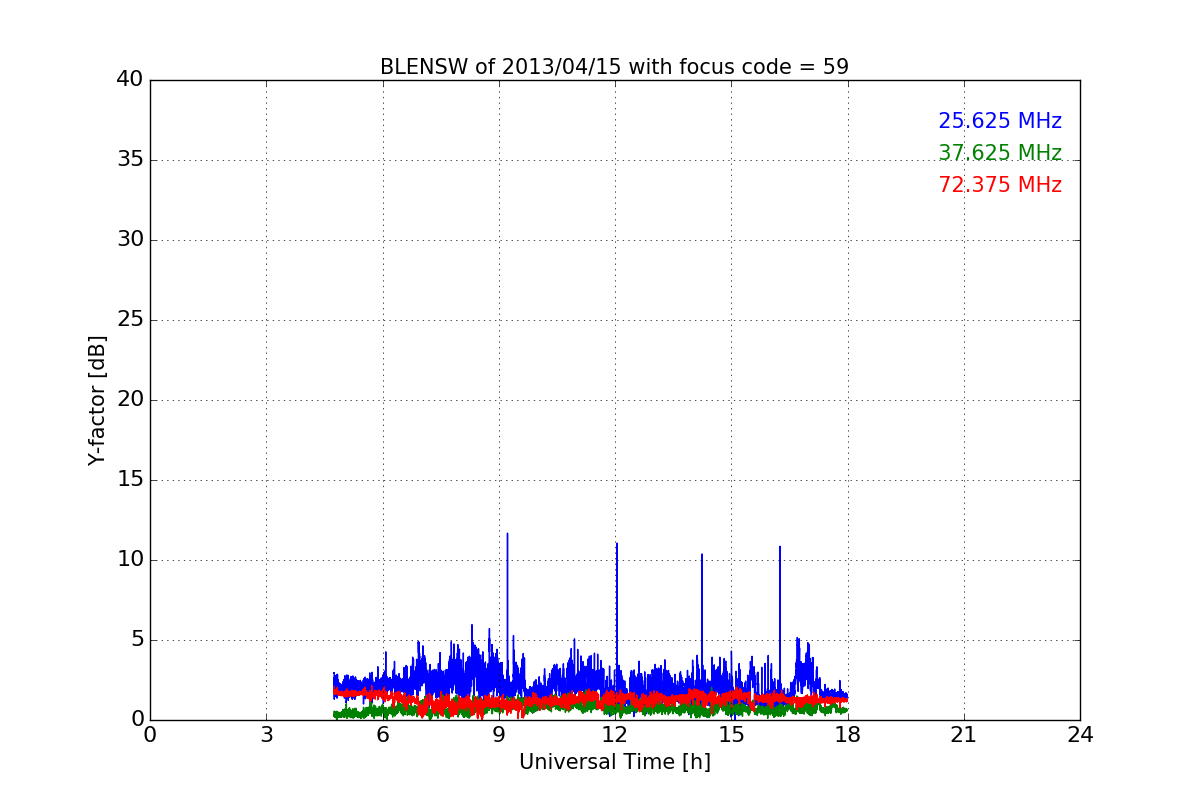This screenshot has width=1200, height=800.
Task: Click y-axis tick label '20'
Action: point(129,399)
